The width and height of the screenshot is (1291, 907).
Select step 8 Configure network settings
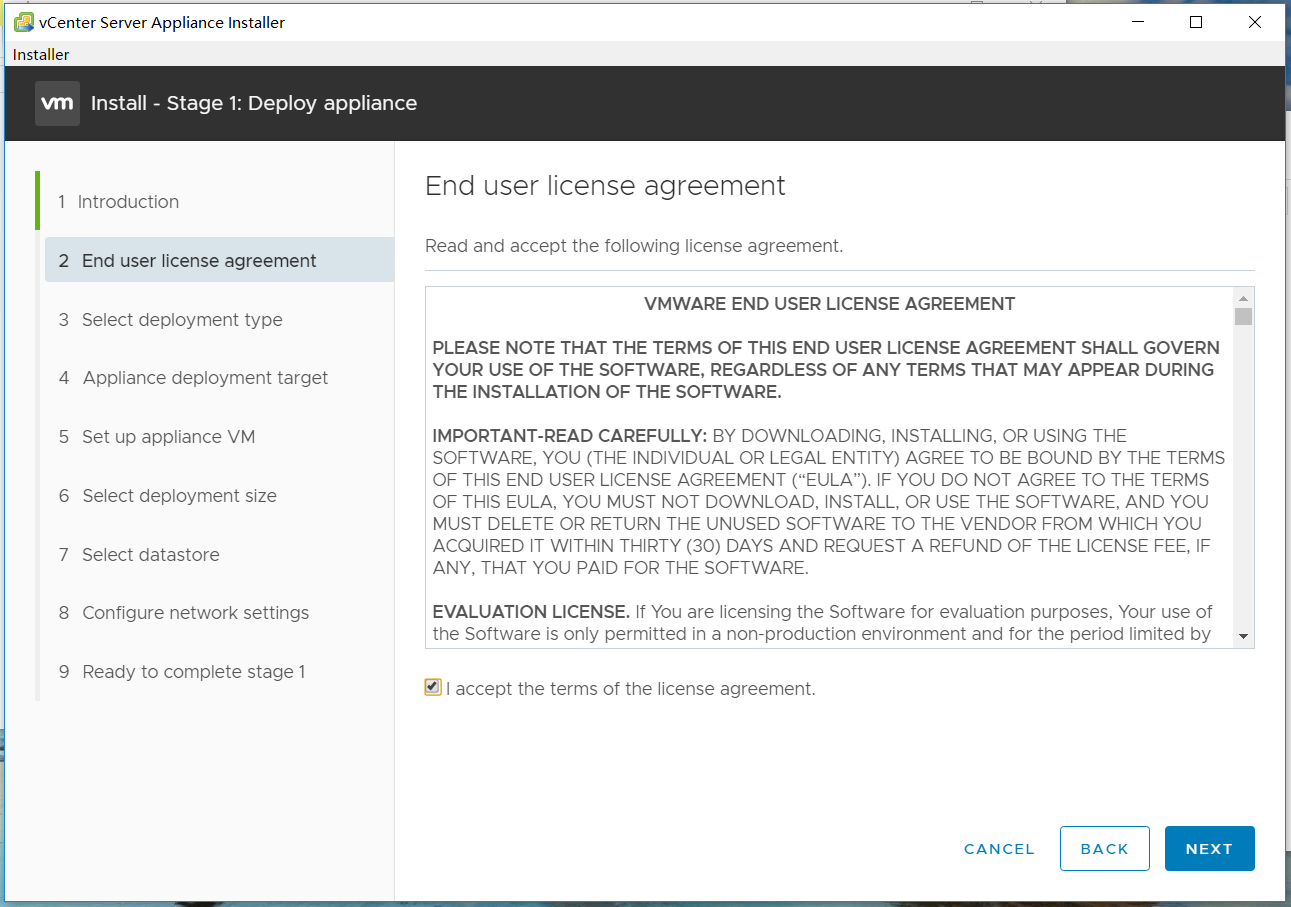[183, 613]
